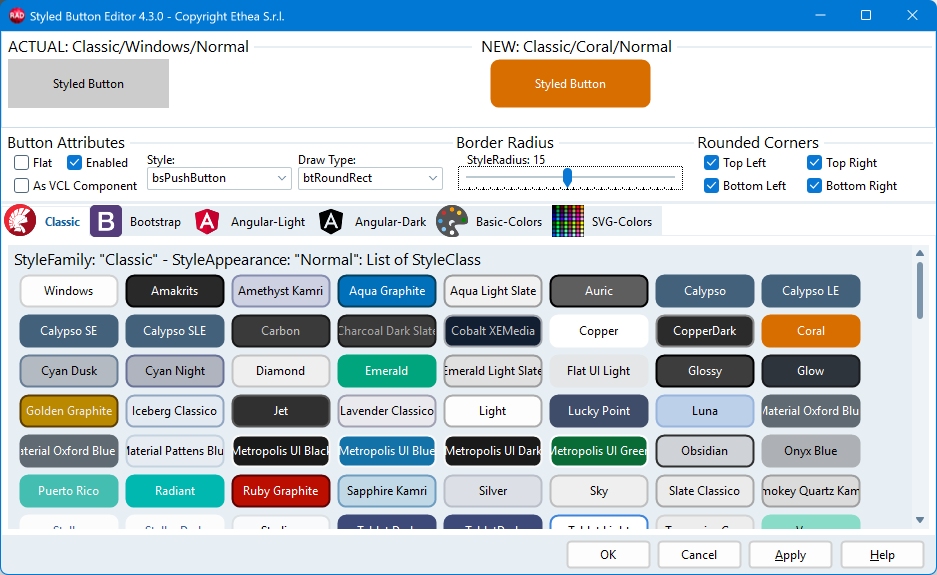The height and width of the screenshot is (575, 937).
Task: Select the Flat UI Light style
Action: click(599, 371)
